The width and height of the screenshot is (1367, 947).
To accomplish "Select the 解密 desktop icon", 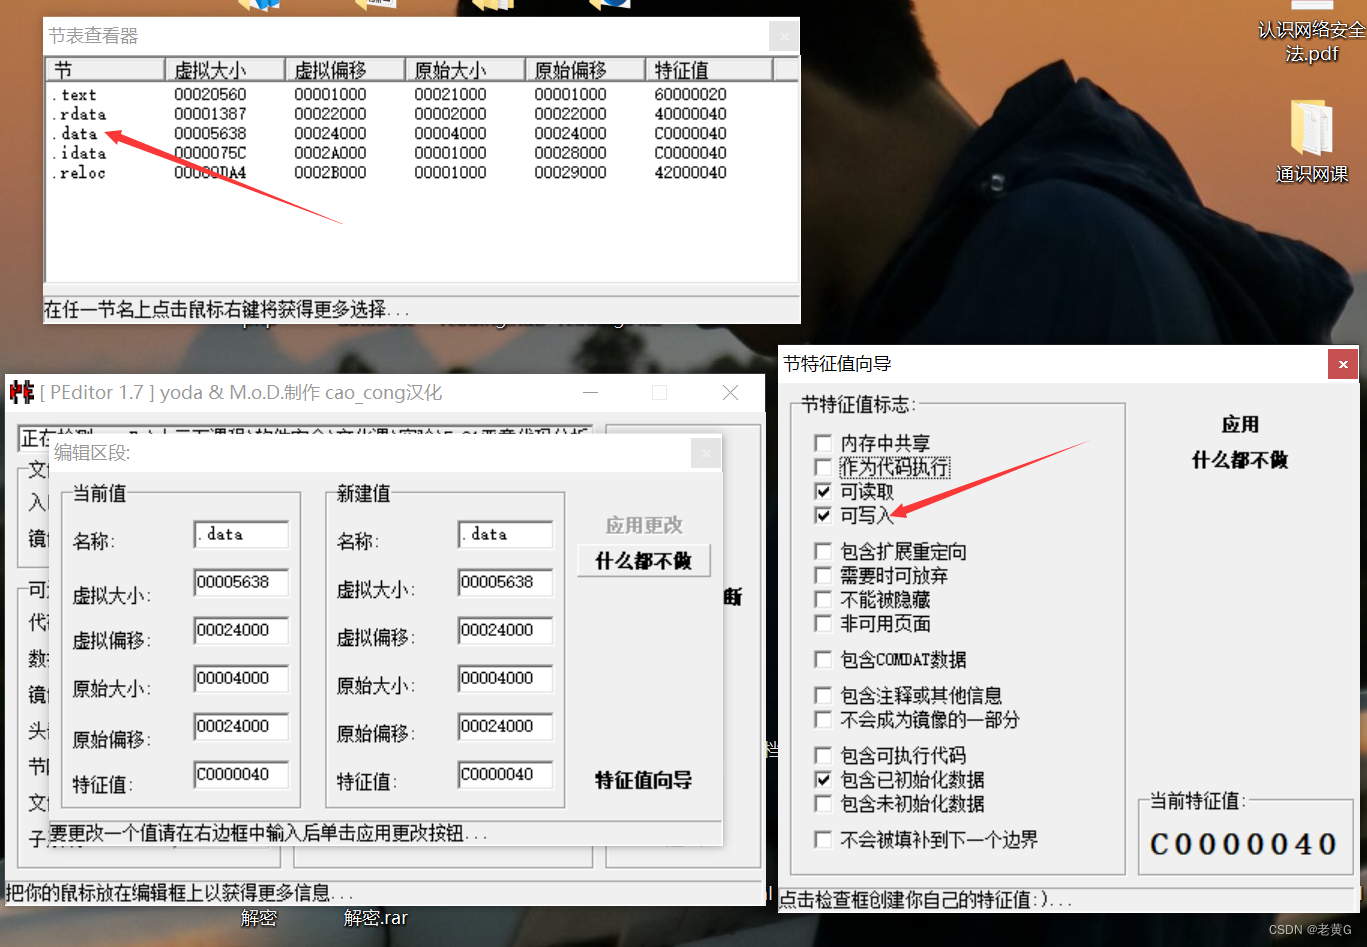I will click(x=259, y=917).
